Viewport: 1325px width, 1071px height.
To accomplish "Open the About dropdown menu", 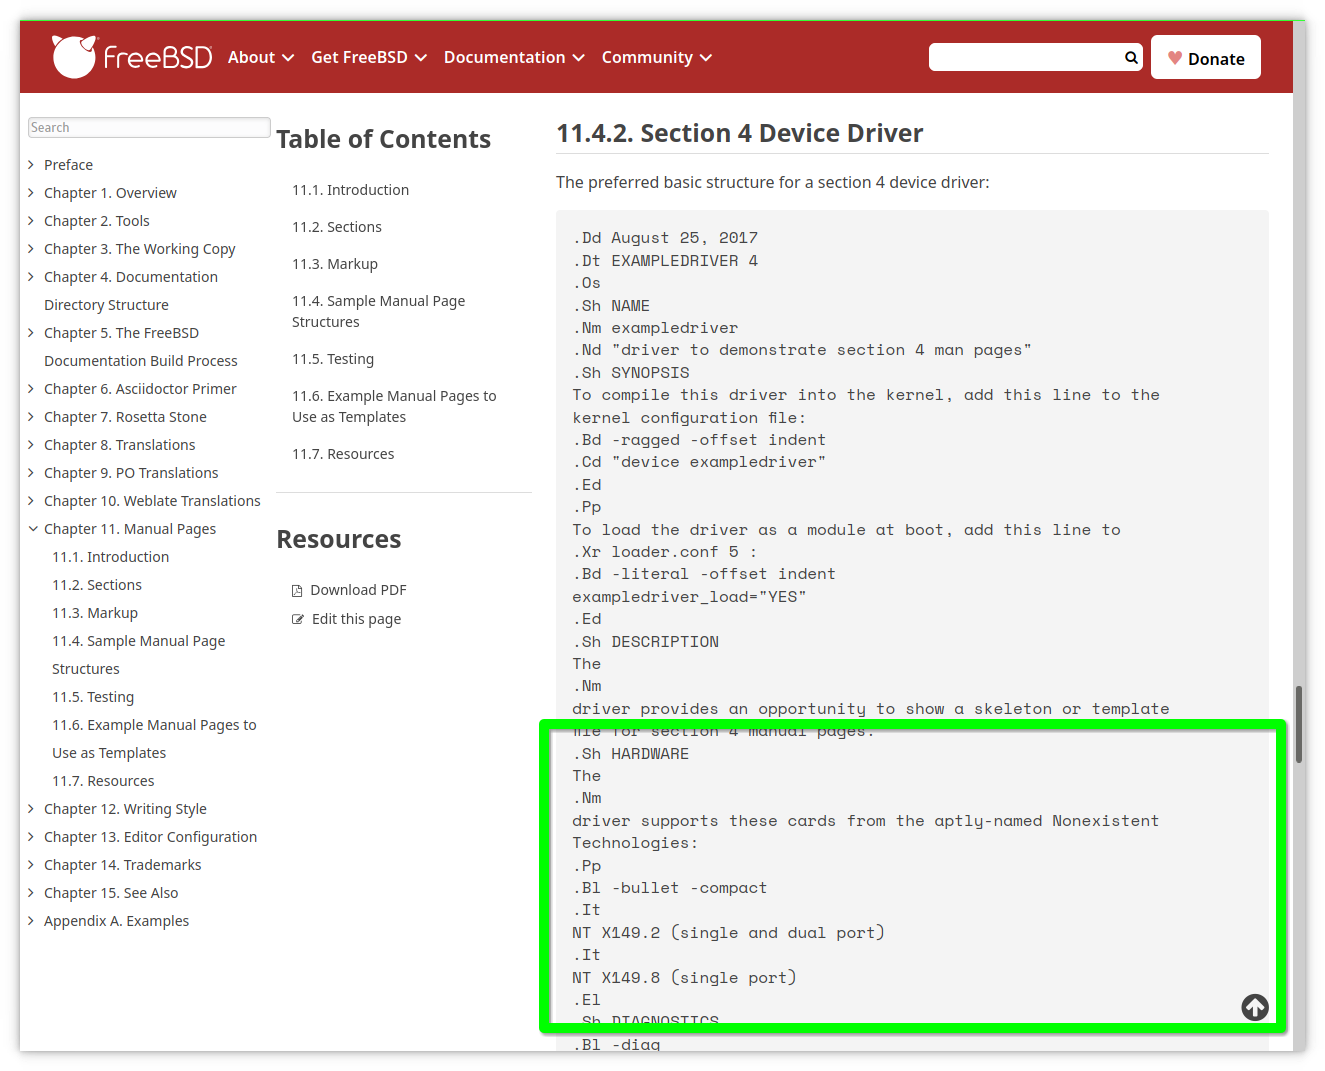I will pyautogui.click(x=260, y=58).
